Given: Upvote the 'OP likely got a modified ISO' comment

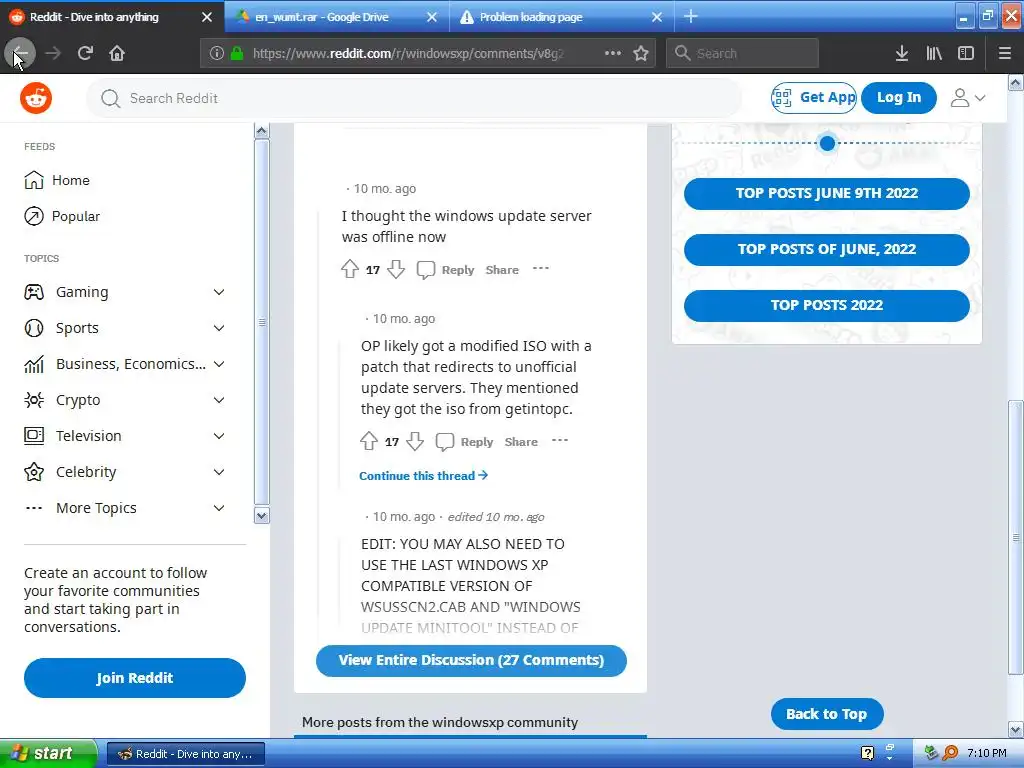Looking at the screenshot, I should point(369,441).
